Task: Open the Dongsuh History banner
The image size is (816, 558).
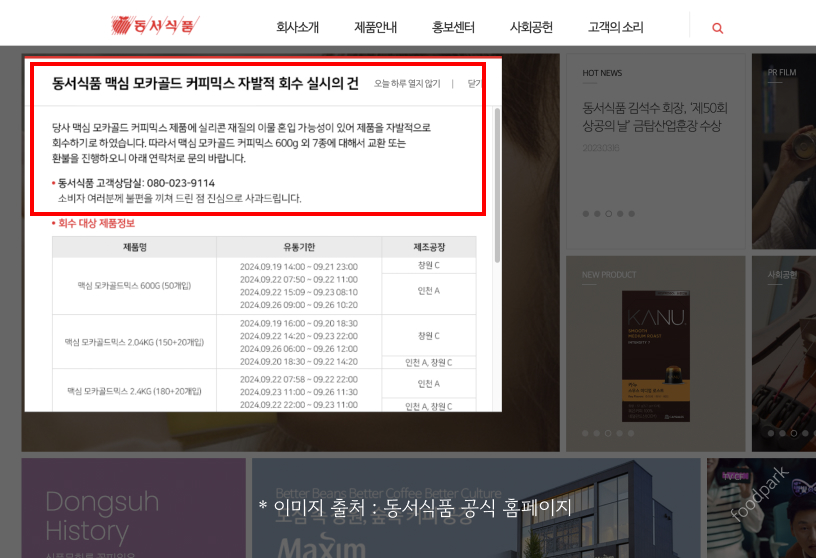Action: [x=133, y=508]
